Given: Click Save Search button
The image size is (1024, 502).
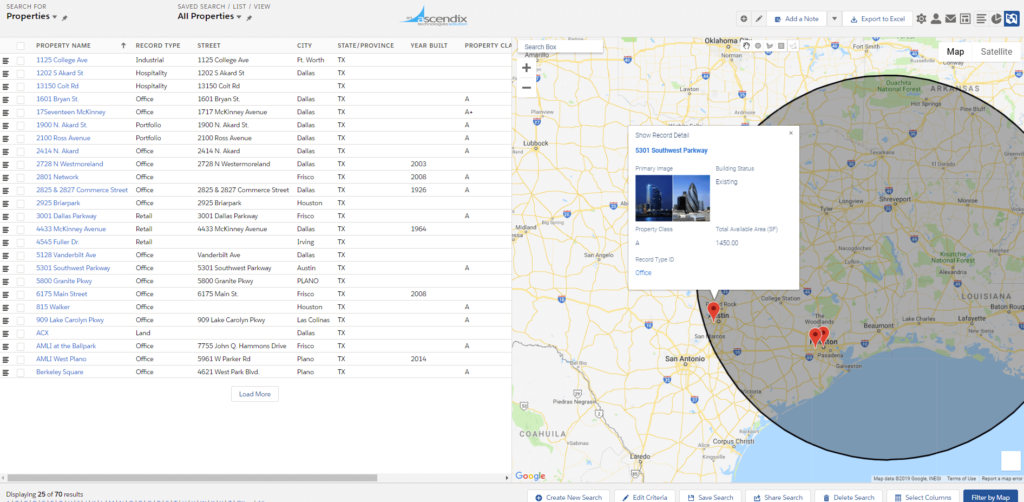Looking at the screenshot, I should (711, 497).
